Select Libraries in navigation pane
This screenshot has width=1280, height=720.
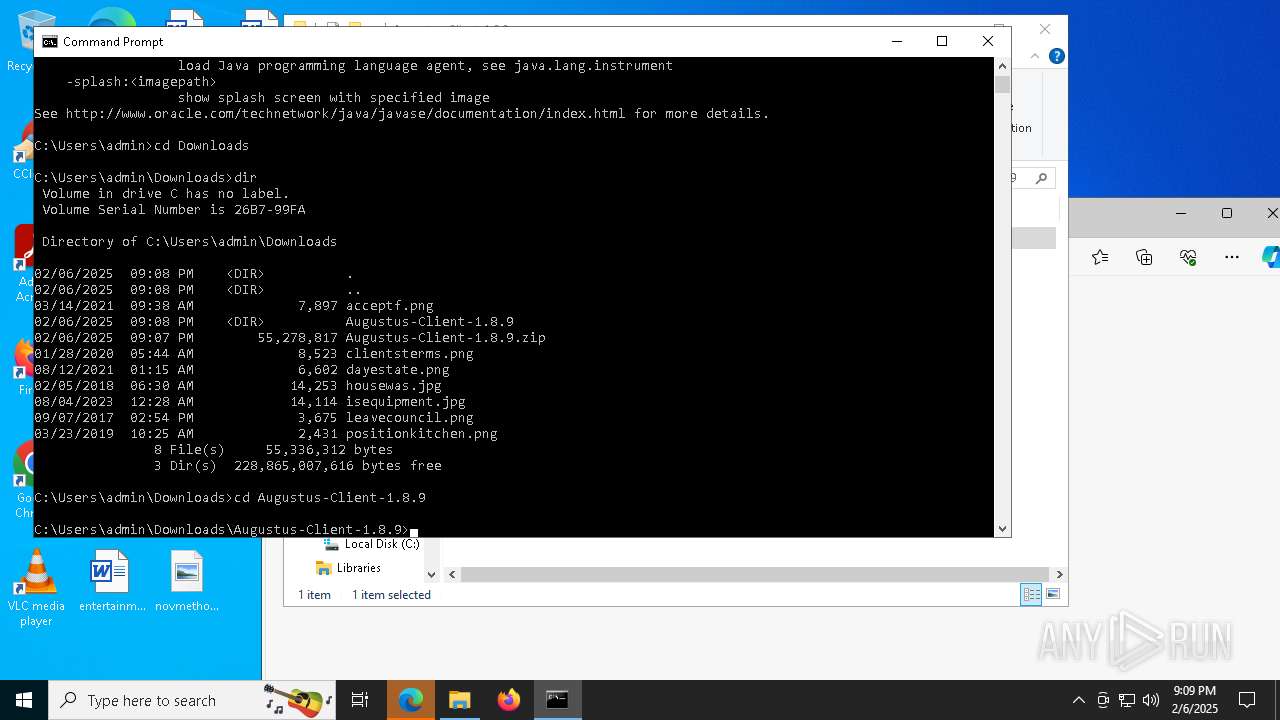click(348, 568)
